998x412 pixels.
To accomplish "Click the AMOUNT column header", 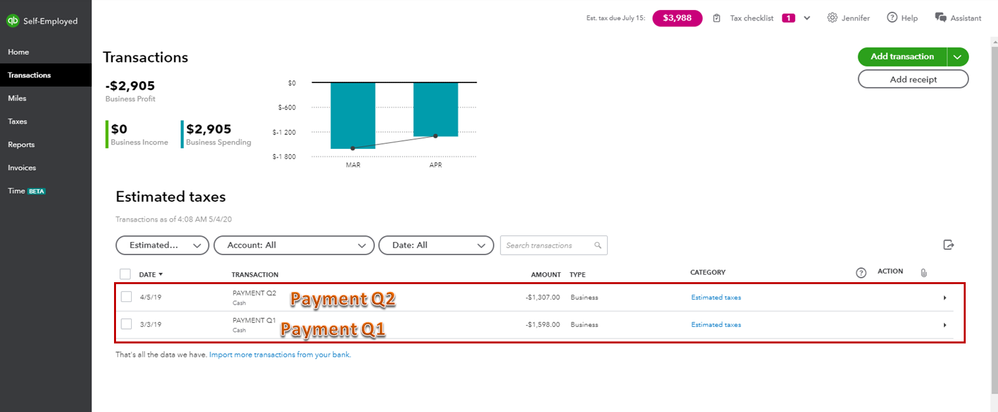I will point(546,274).
